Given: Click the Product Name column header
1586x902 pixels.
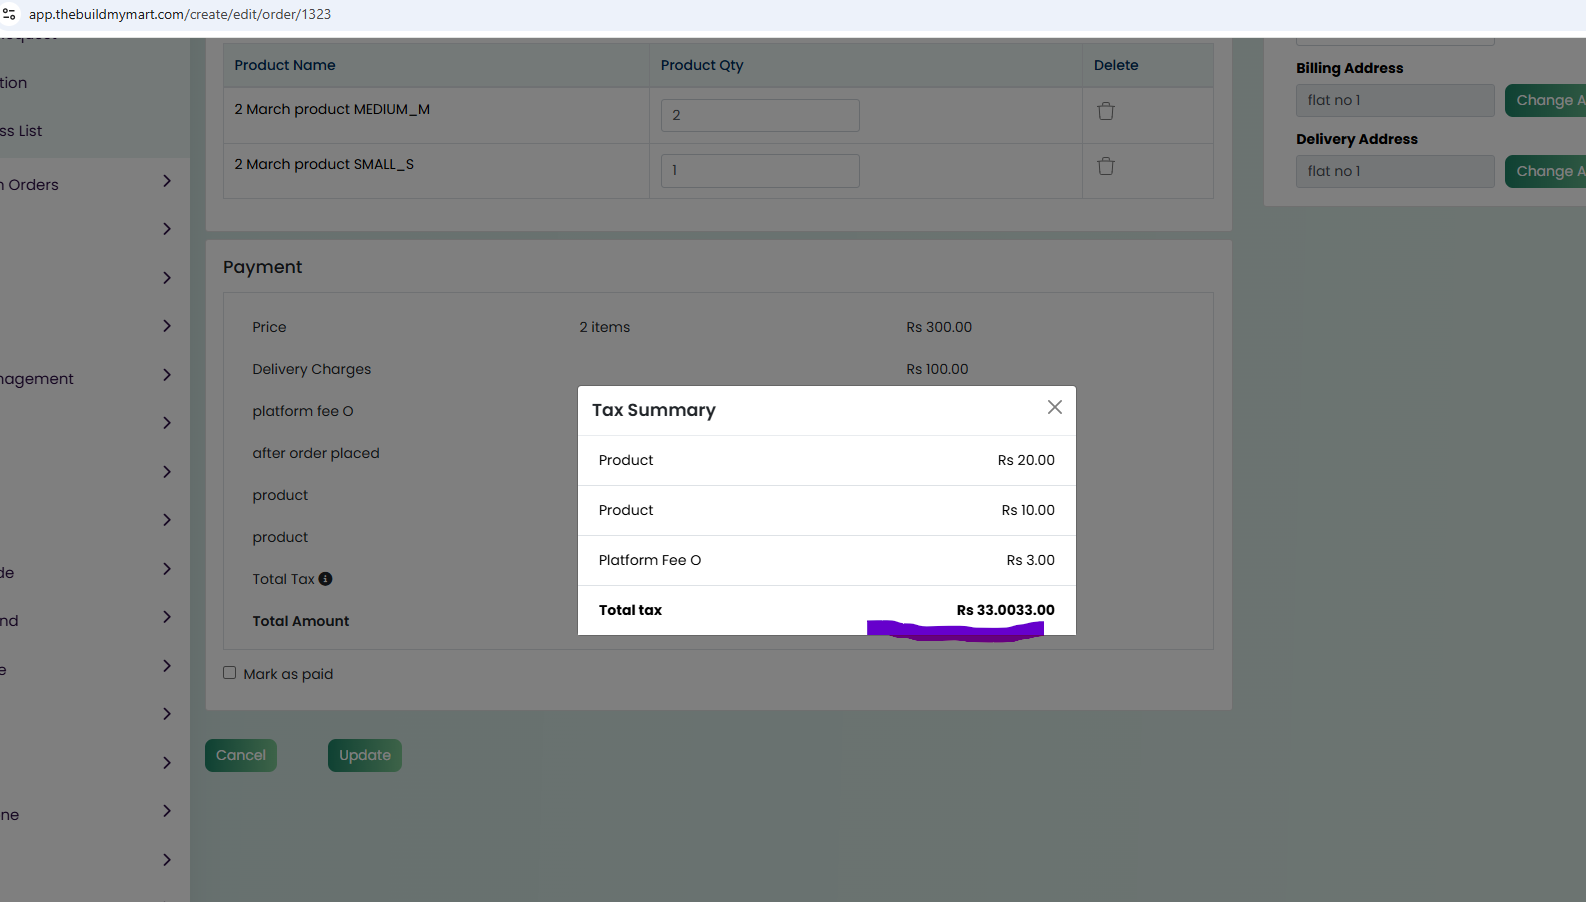Looking at the screenshot, I should click(x=285, y=65).
